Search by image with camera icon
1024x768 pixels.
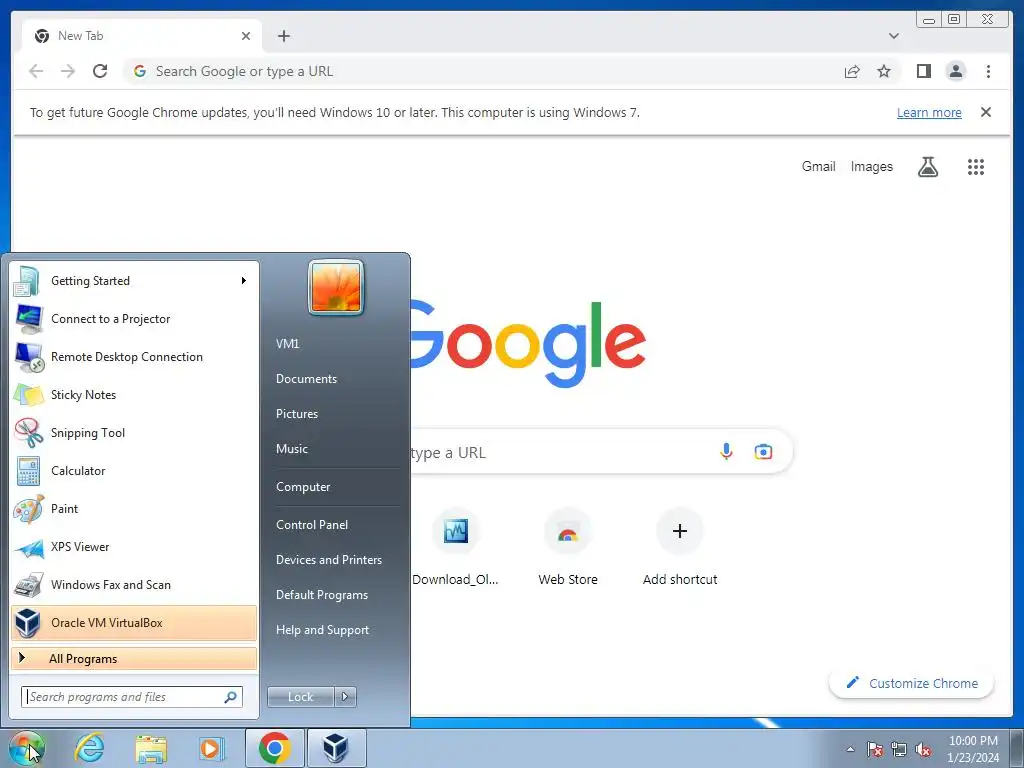763,451
